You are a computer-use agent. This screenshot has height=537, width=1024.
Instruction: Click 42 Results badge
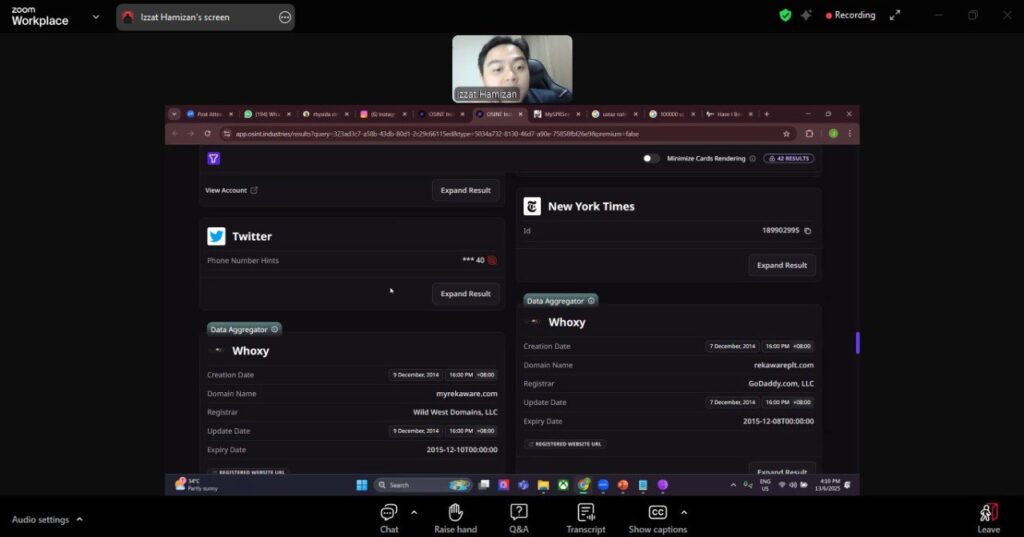coord(789,158)
